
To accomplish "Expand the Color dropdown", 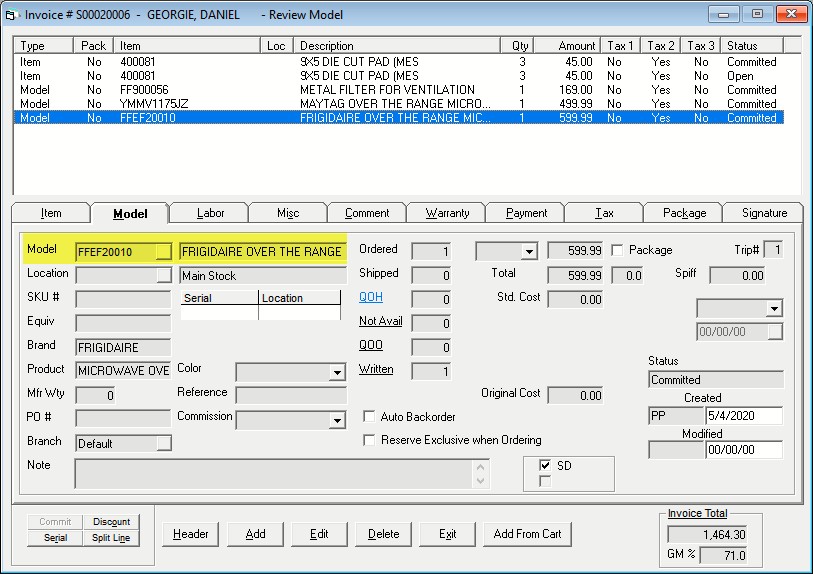I will pos(337,372).
